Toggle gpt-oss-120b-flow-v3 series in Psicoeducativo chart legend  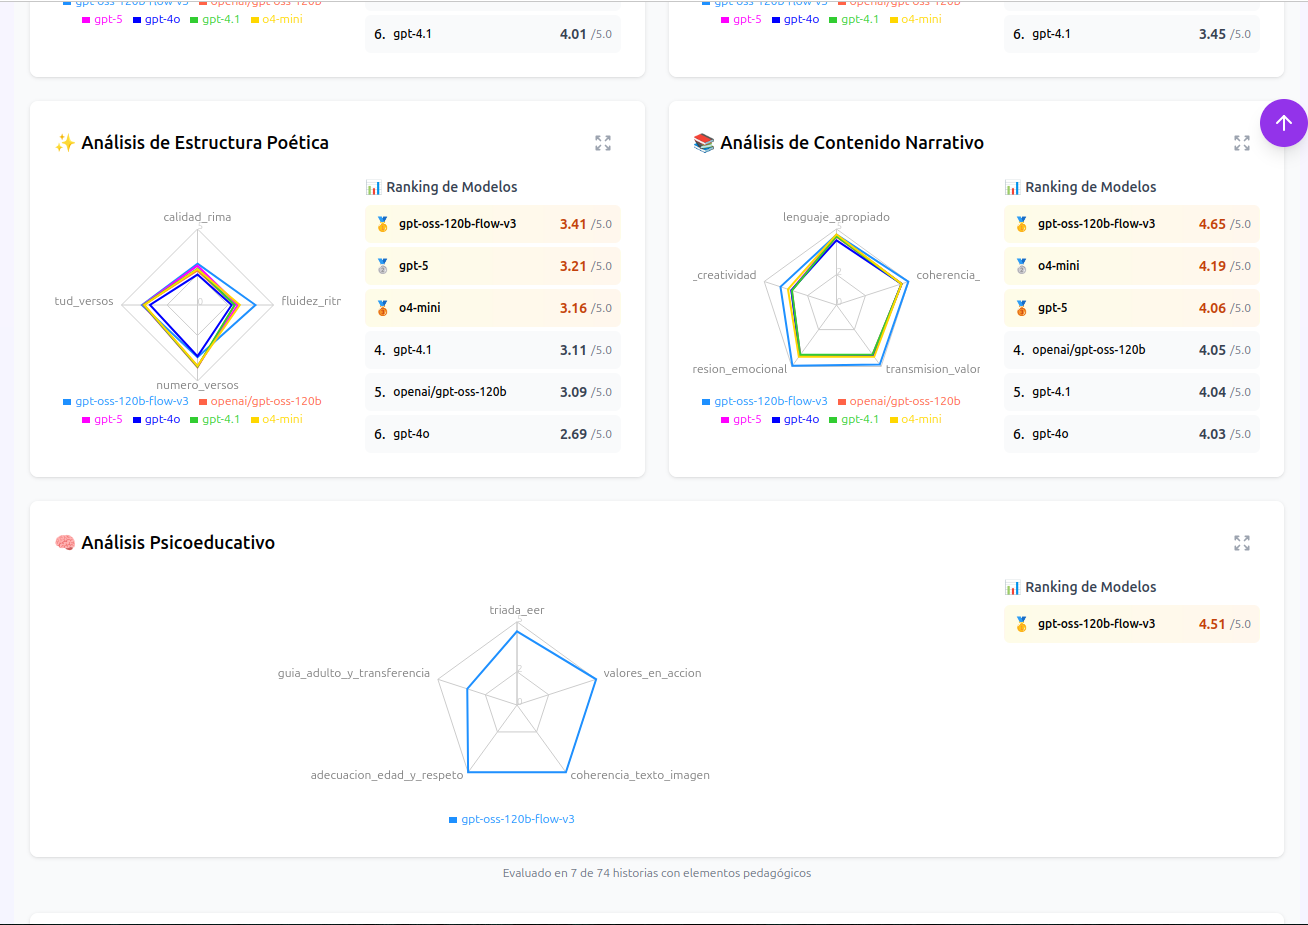[x=512, y=819]
